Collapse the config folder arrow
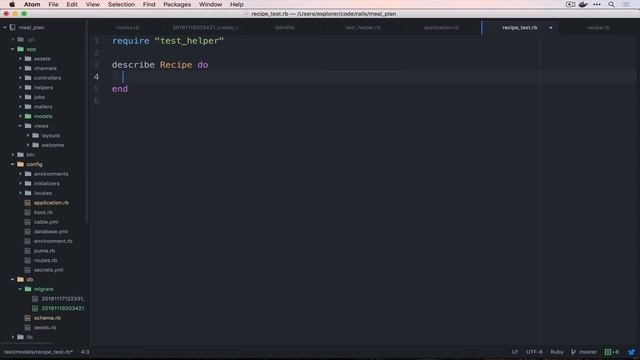This screenshot has width=640, height=360. click(12, 164)
